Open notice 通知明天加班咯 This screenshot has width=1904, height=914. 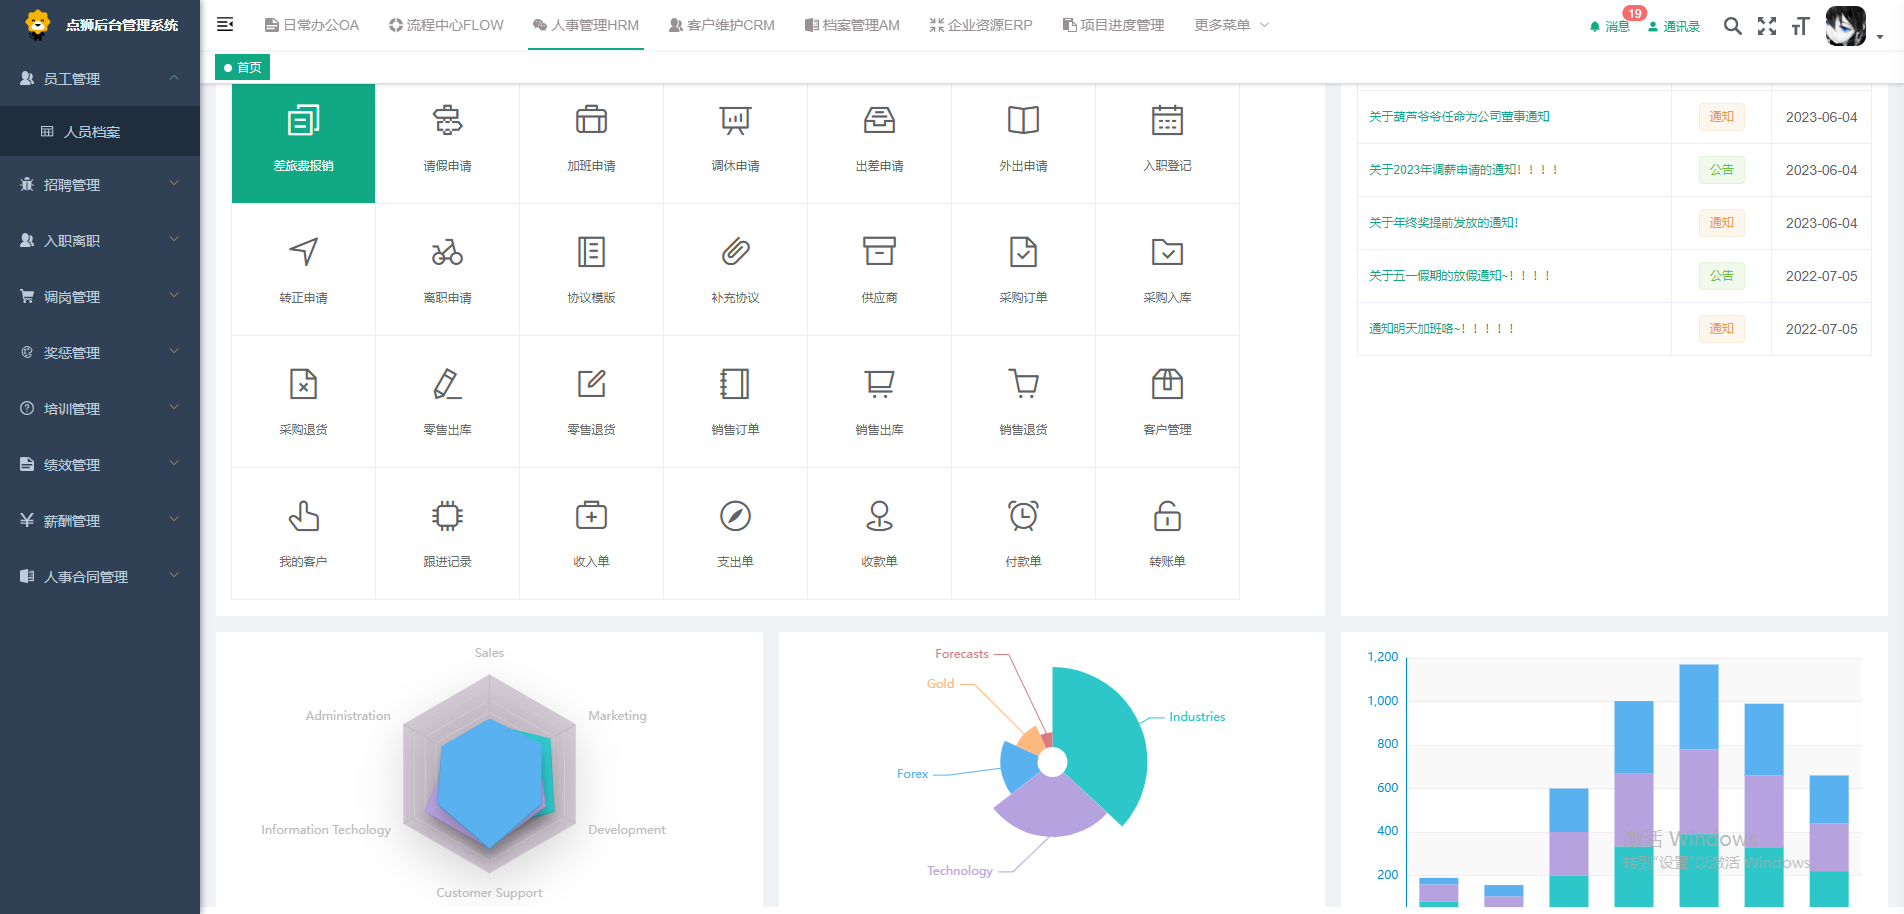point(1441,329)
